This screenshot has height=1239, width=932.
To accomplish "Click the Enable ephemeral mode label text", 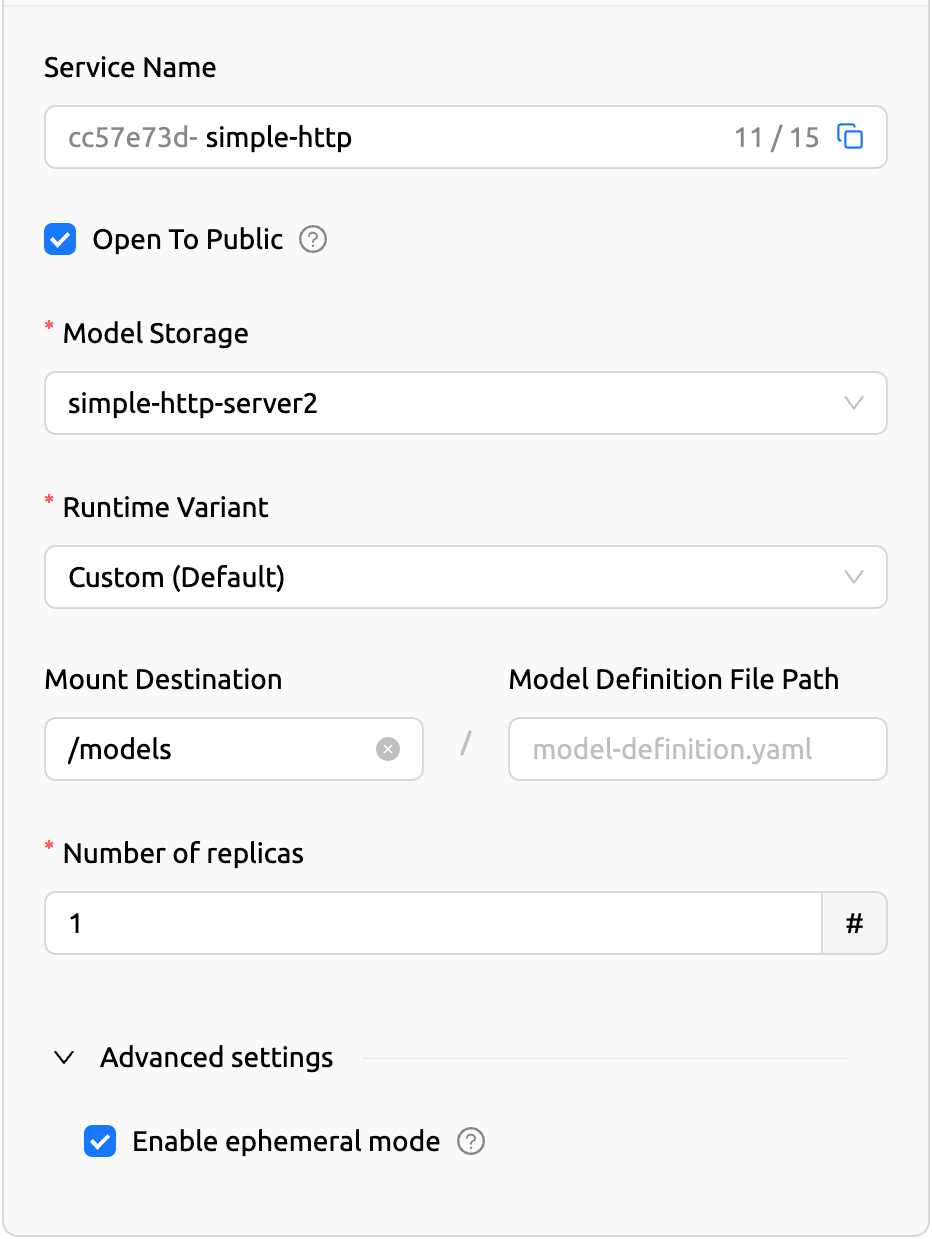I will coord(286,1141).
